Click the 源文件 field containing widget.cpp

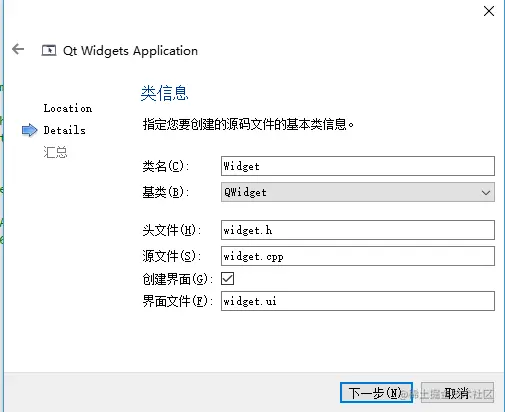point(358,256)
